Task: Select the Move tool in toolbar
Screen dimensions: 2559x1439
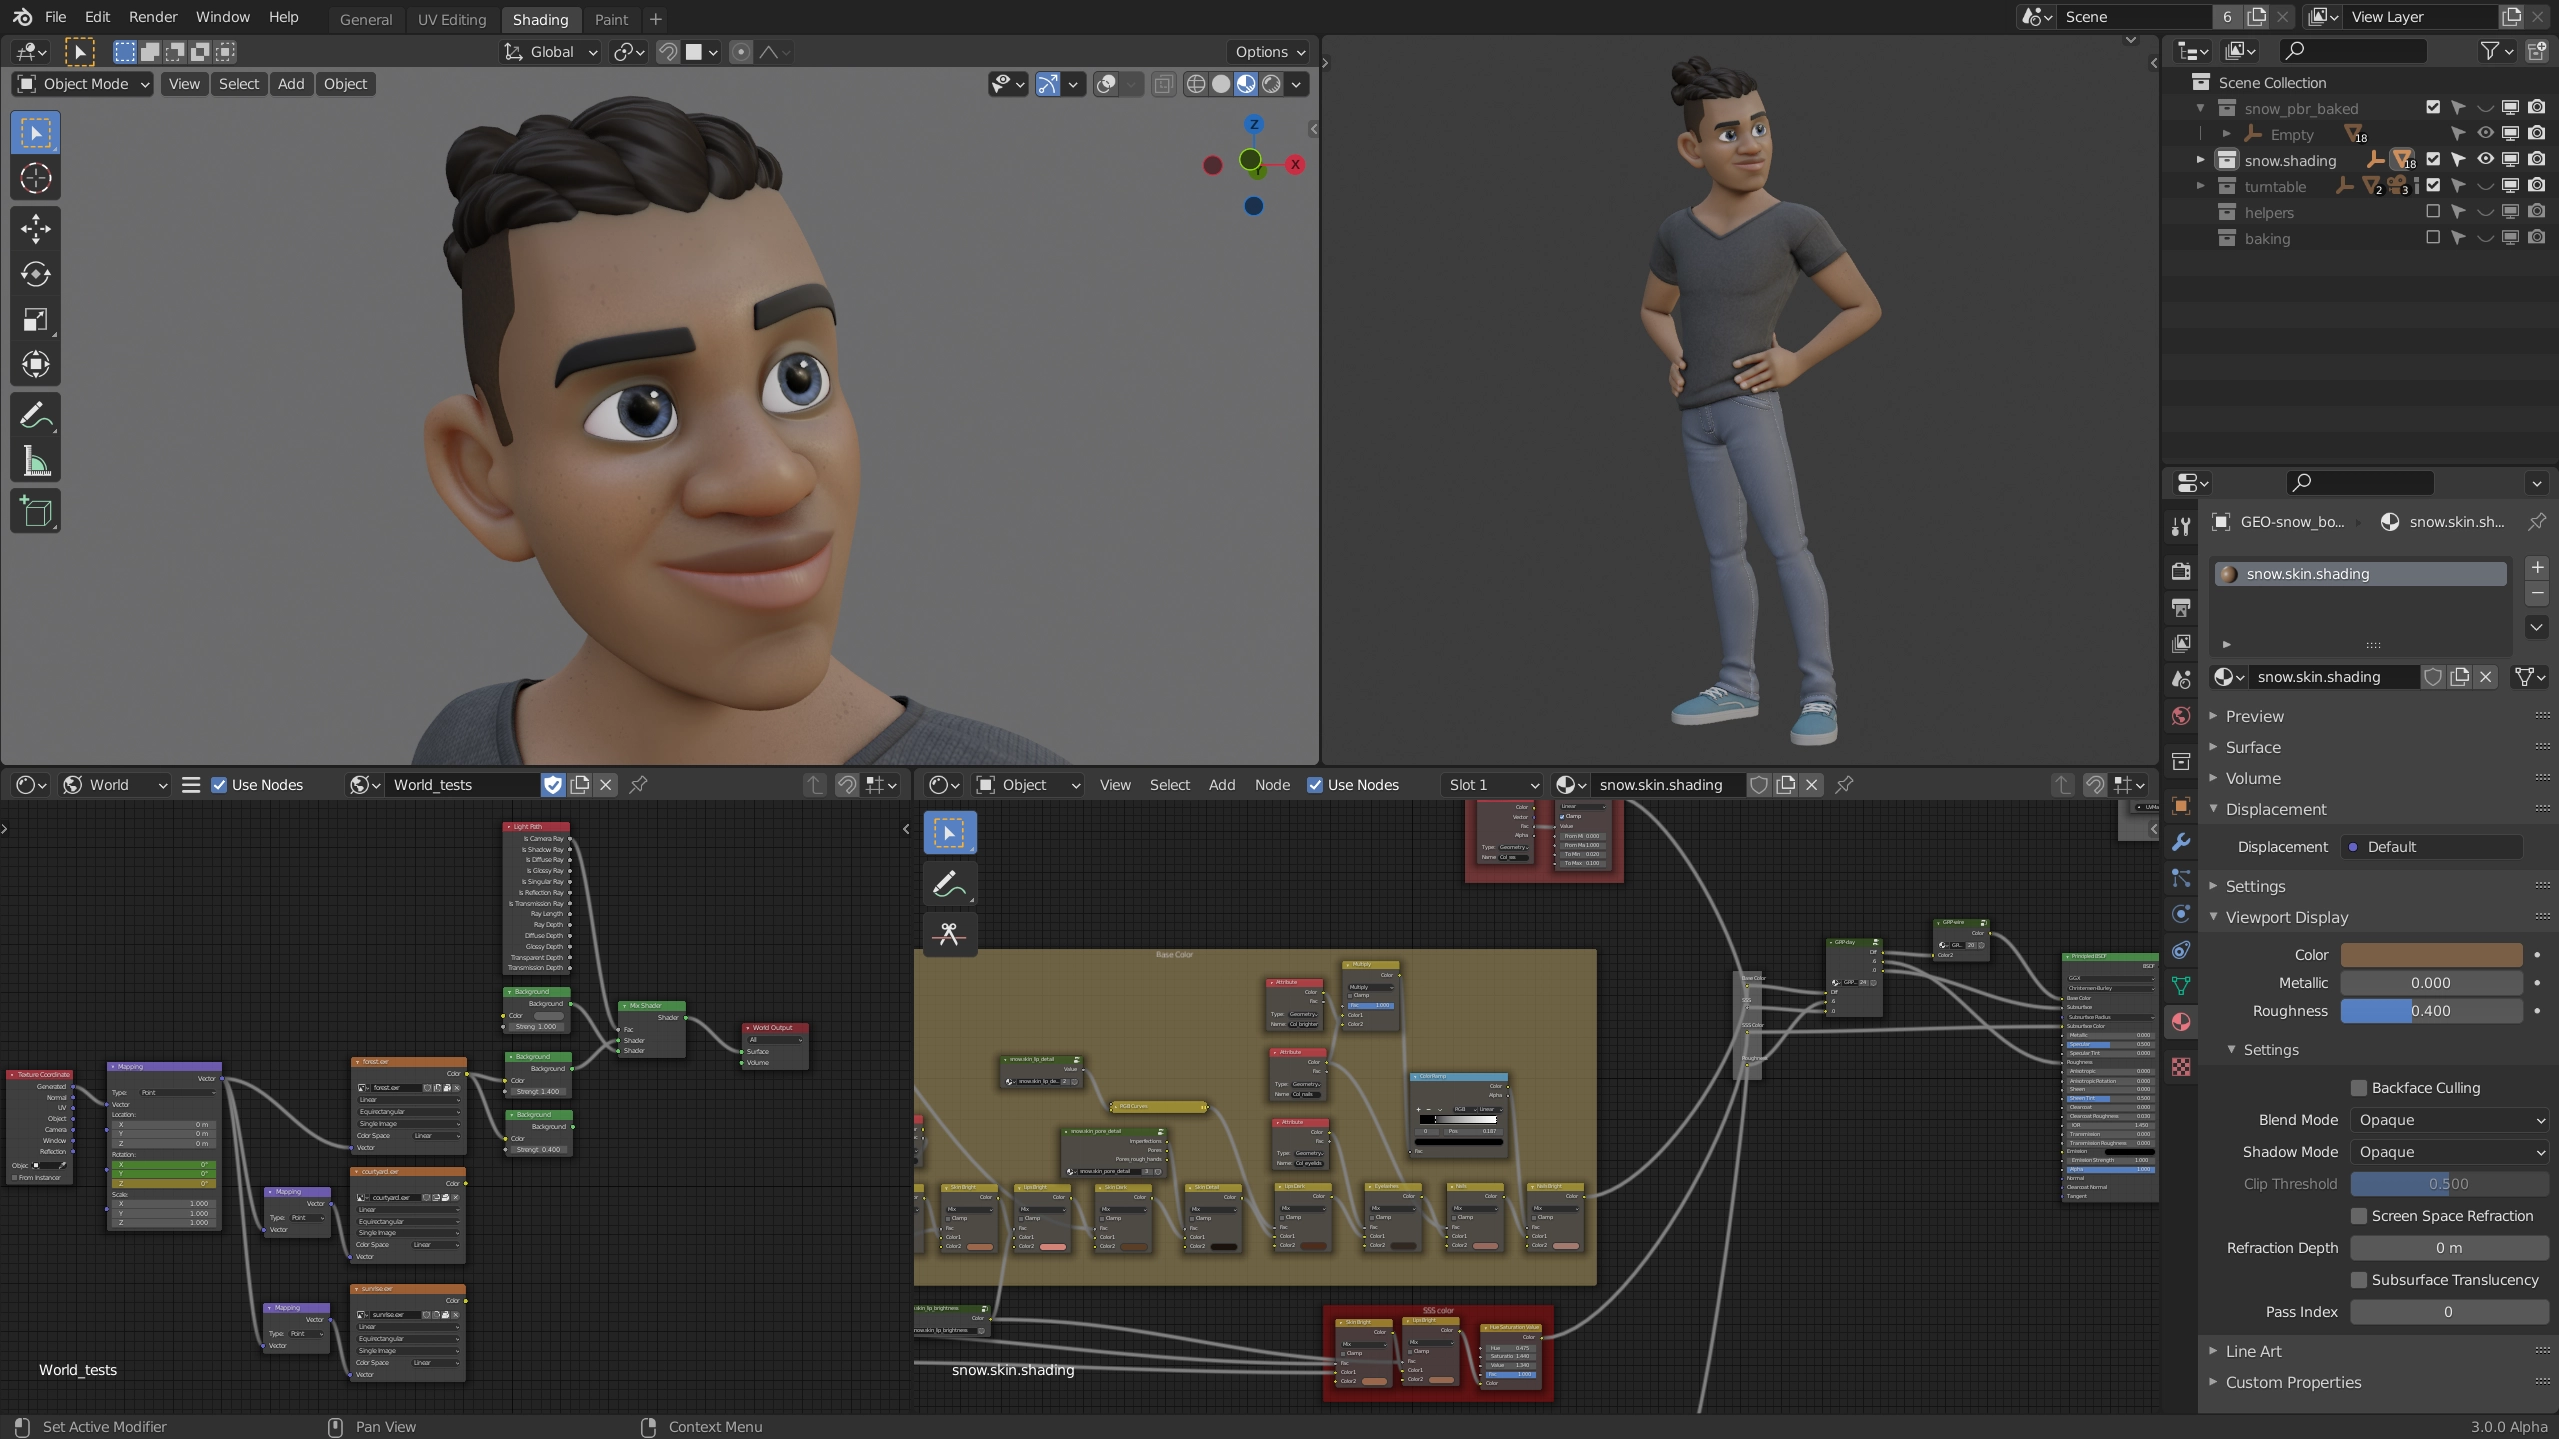Action: coord(36,229)
